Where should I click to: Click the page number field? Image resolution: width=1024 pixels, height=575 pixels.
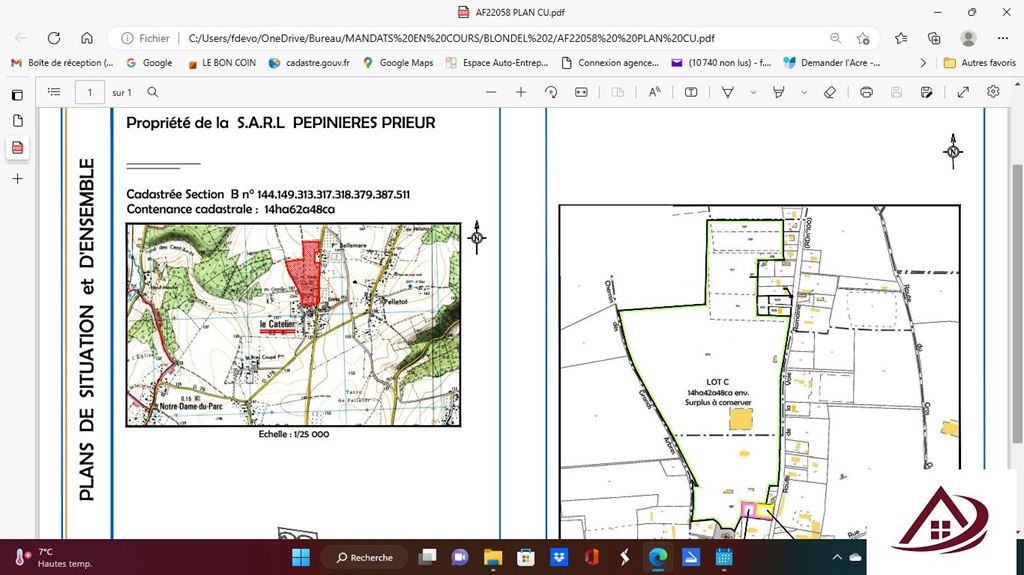tap(90, 92)
